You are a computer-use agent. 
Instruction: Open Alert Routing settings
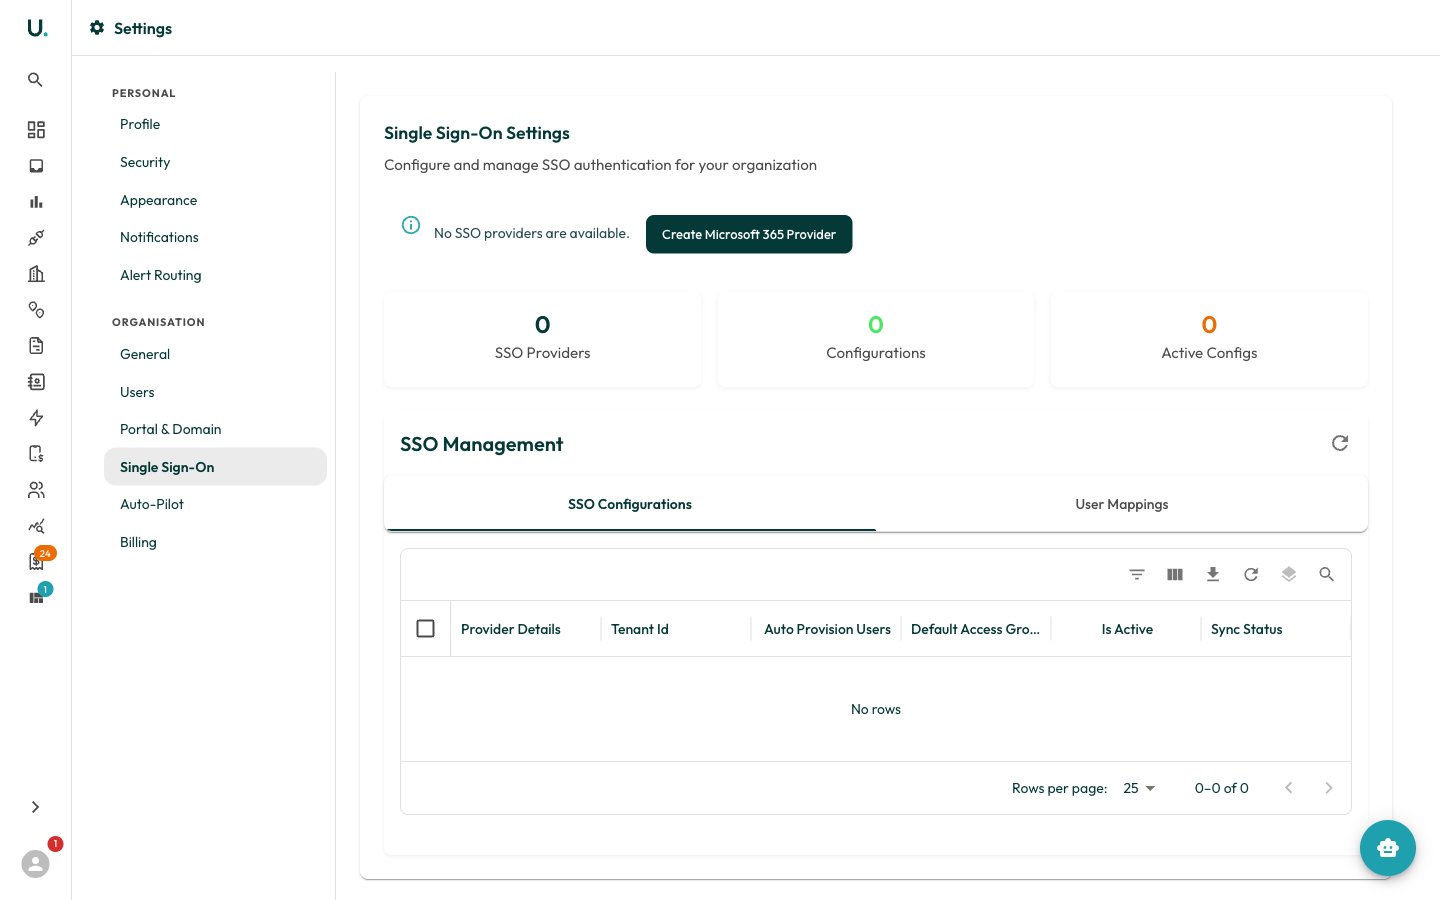[215, 276]
